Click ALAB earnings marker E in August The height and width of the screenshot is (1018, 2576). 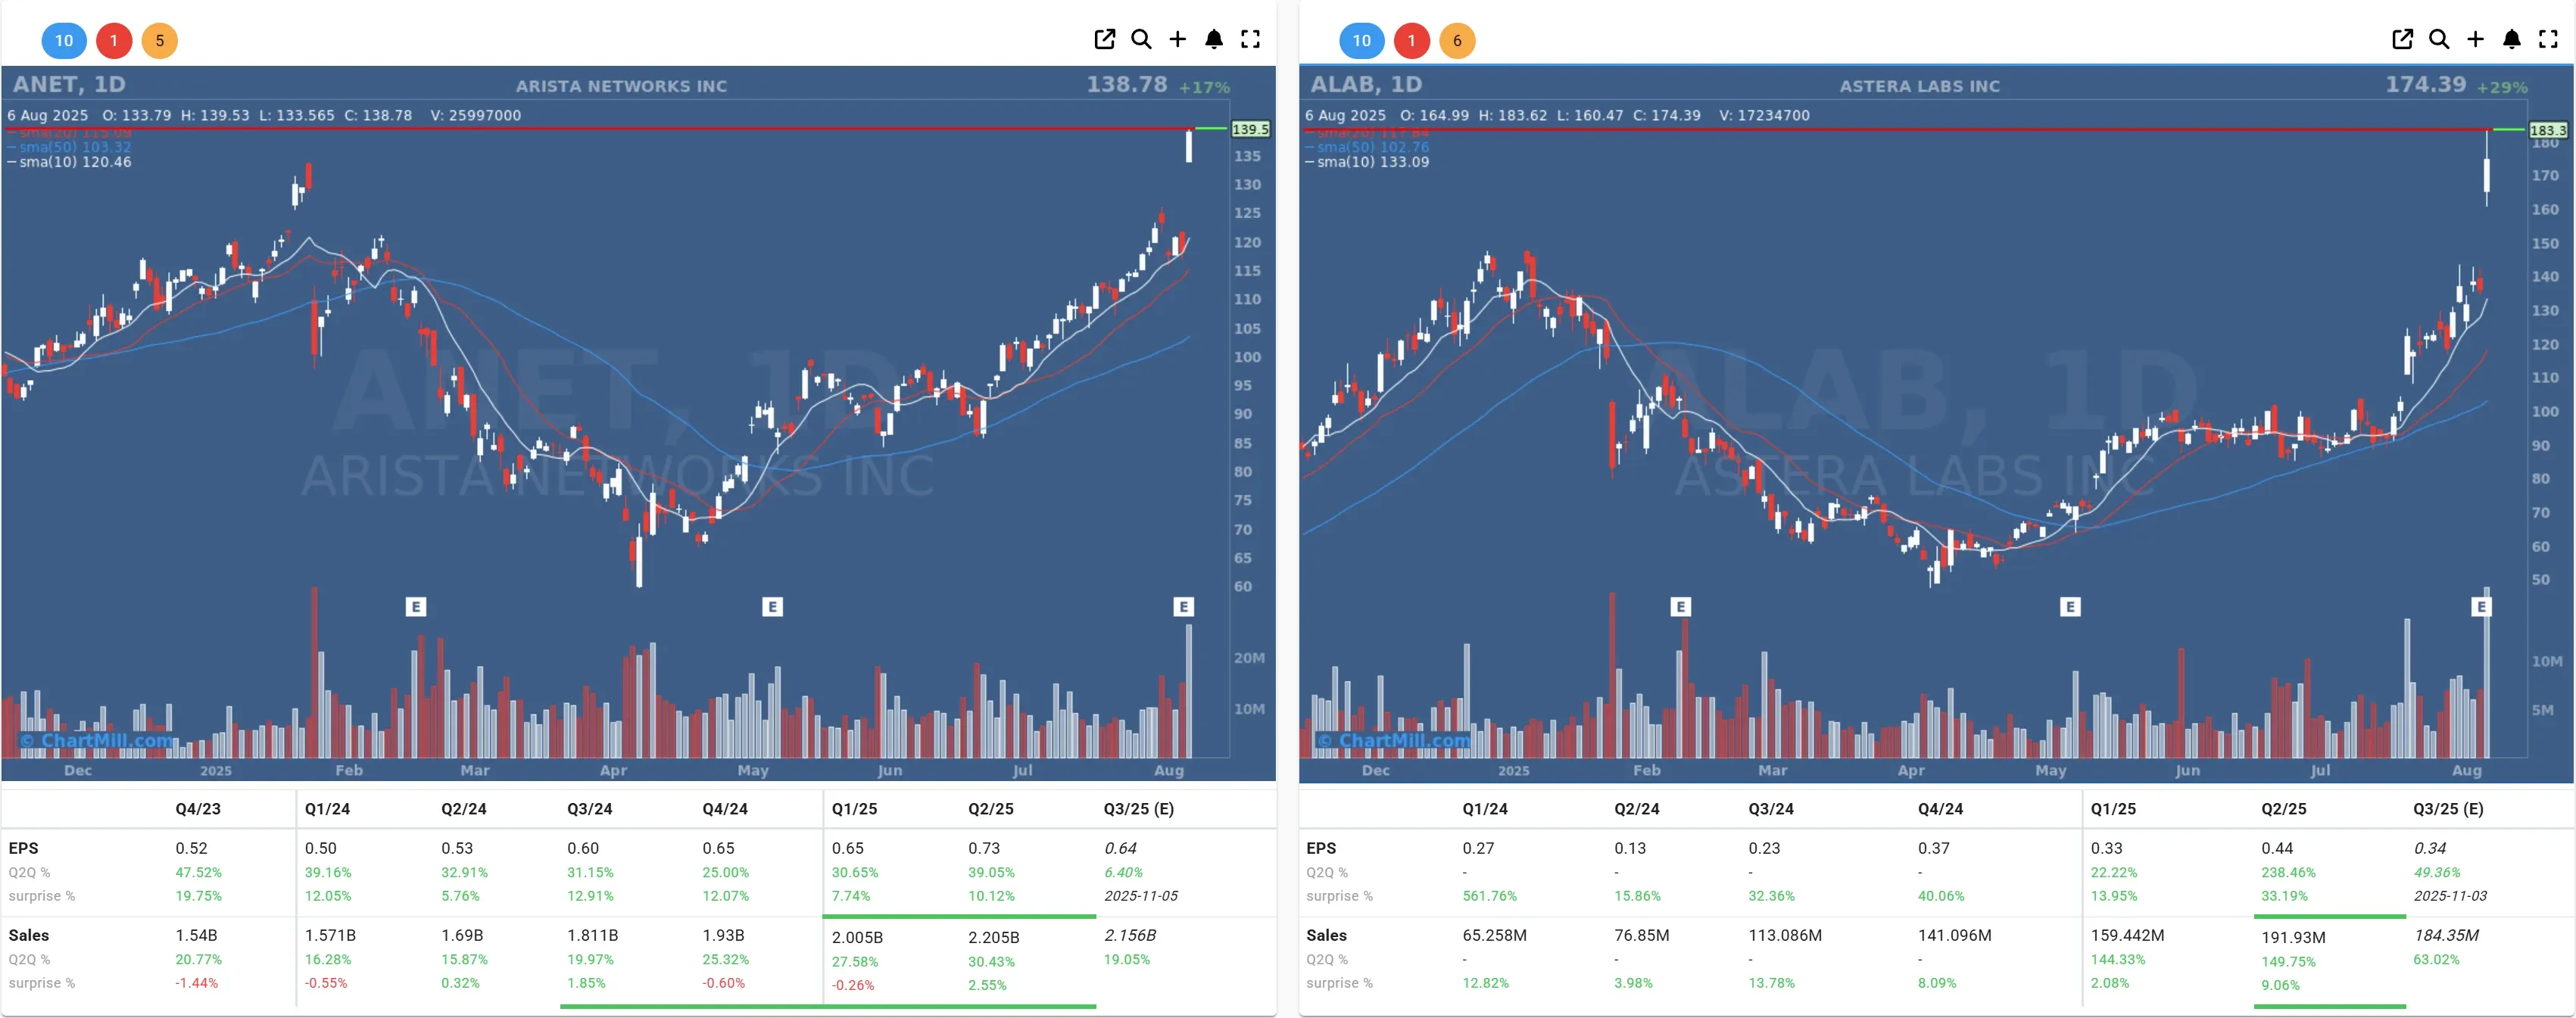[x=2482, y=606]
